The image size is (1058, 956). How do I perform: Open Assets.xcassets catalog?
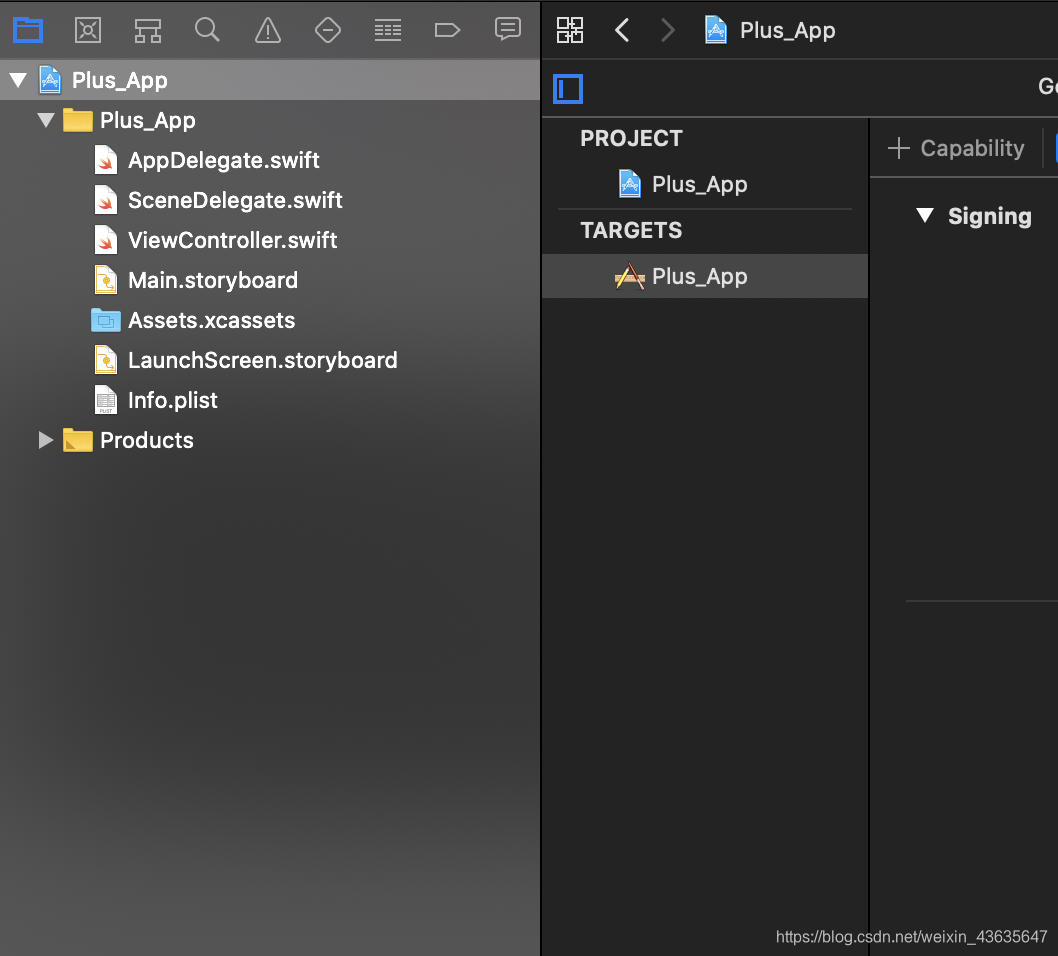point(212,320)
